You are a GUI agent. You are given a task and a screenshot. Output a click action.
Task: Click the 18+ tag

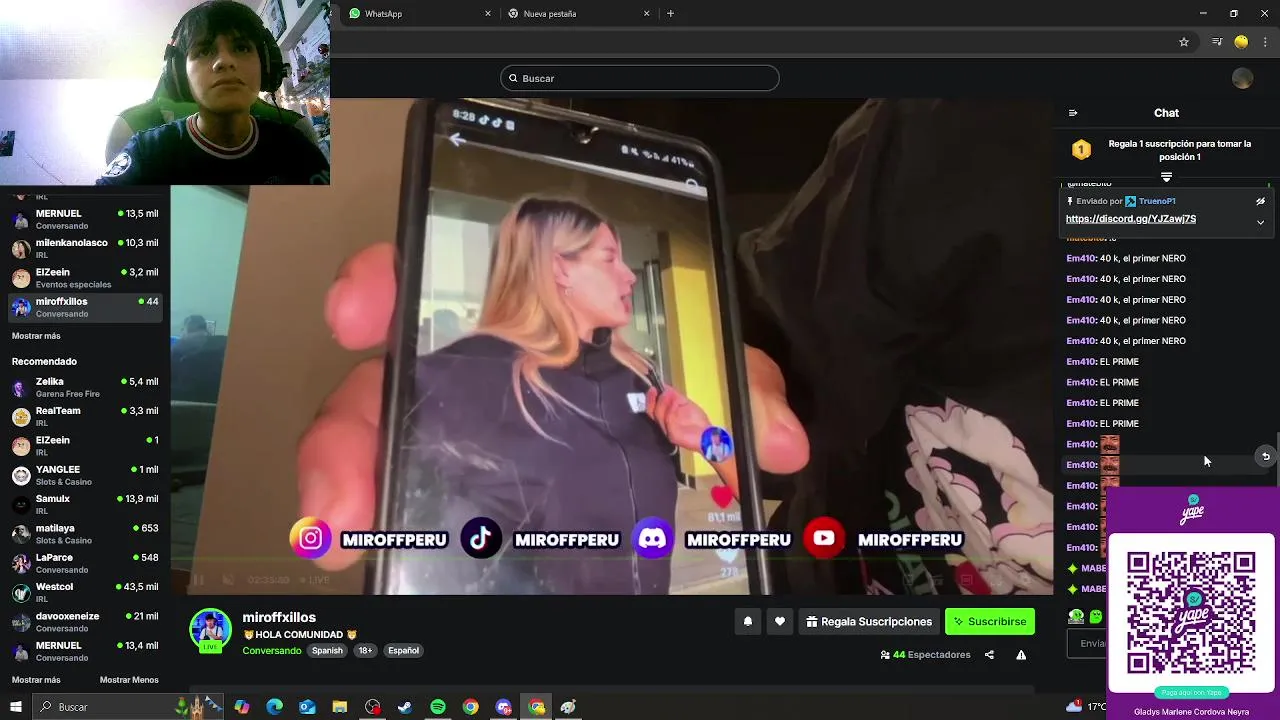coord(365,650)
